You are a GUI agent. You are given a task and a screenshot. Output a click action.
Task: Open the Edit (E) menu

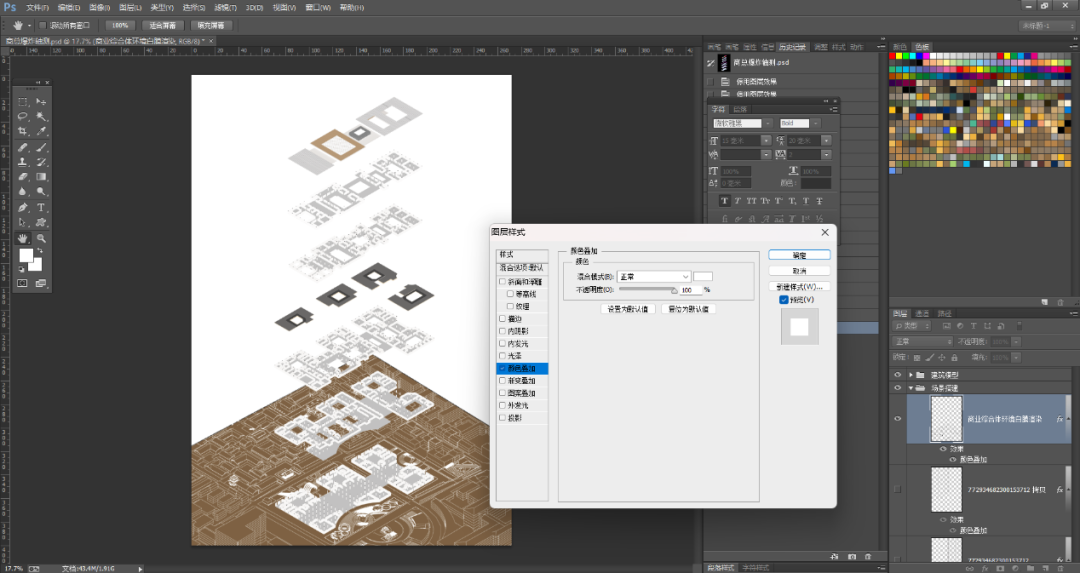pyautogui.click(x=68, y=8)
